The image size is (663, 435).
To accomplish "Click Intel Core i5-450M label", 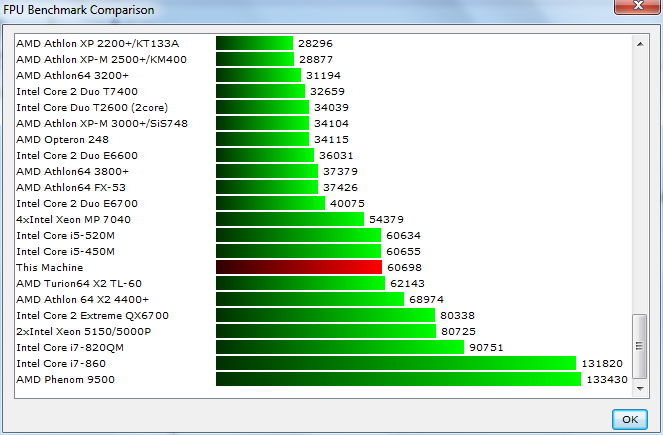I will [x=66, y=252].
